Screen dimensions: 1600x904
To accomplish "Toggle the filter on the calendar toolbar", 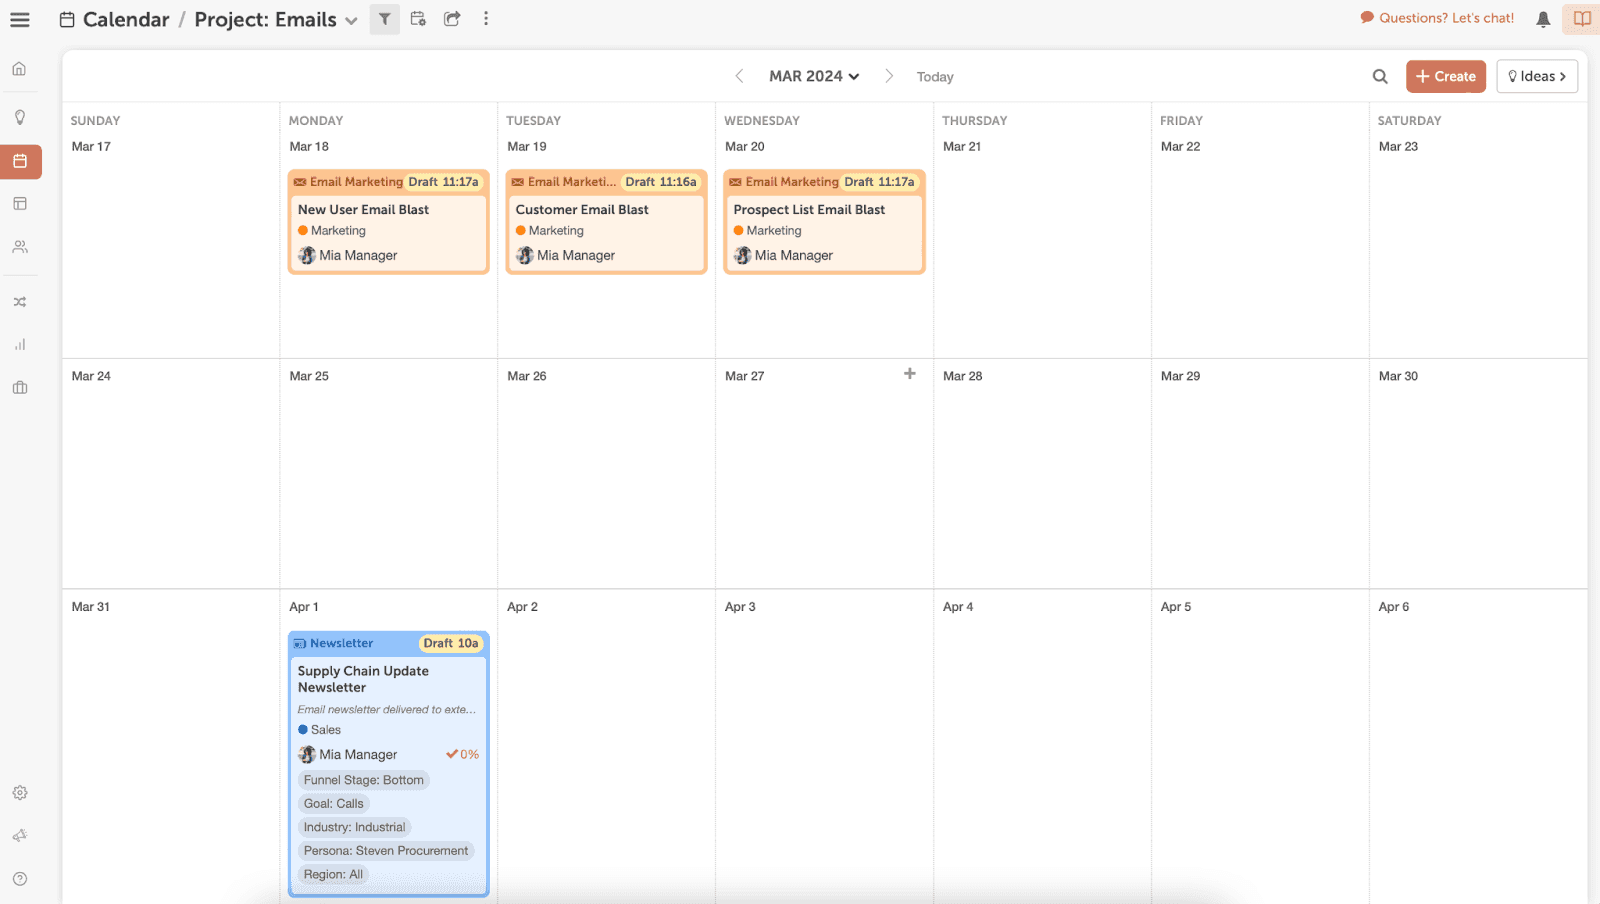I will pos(385,19).
